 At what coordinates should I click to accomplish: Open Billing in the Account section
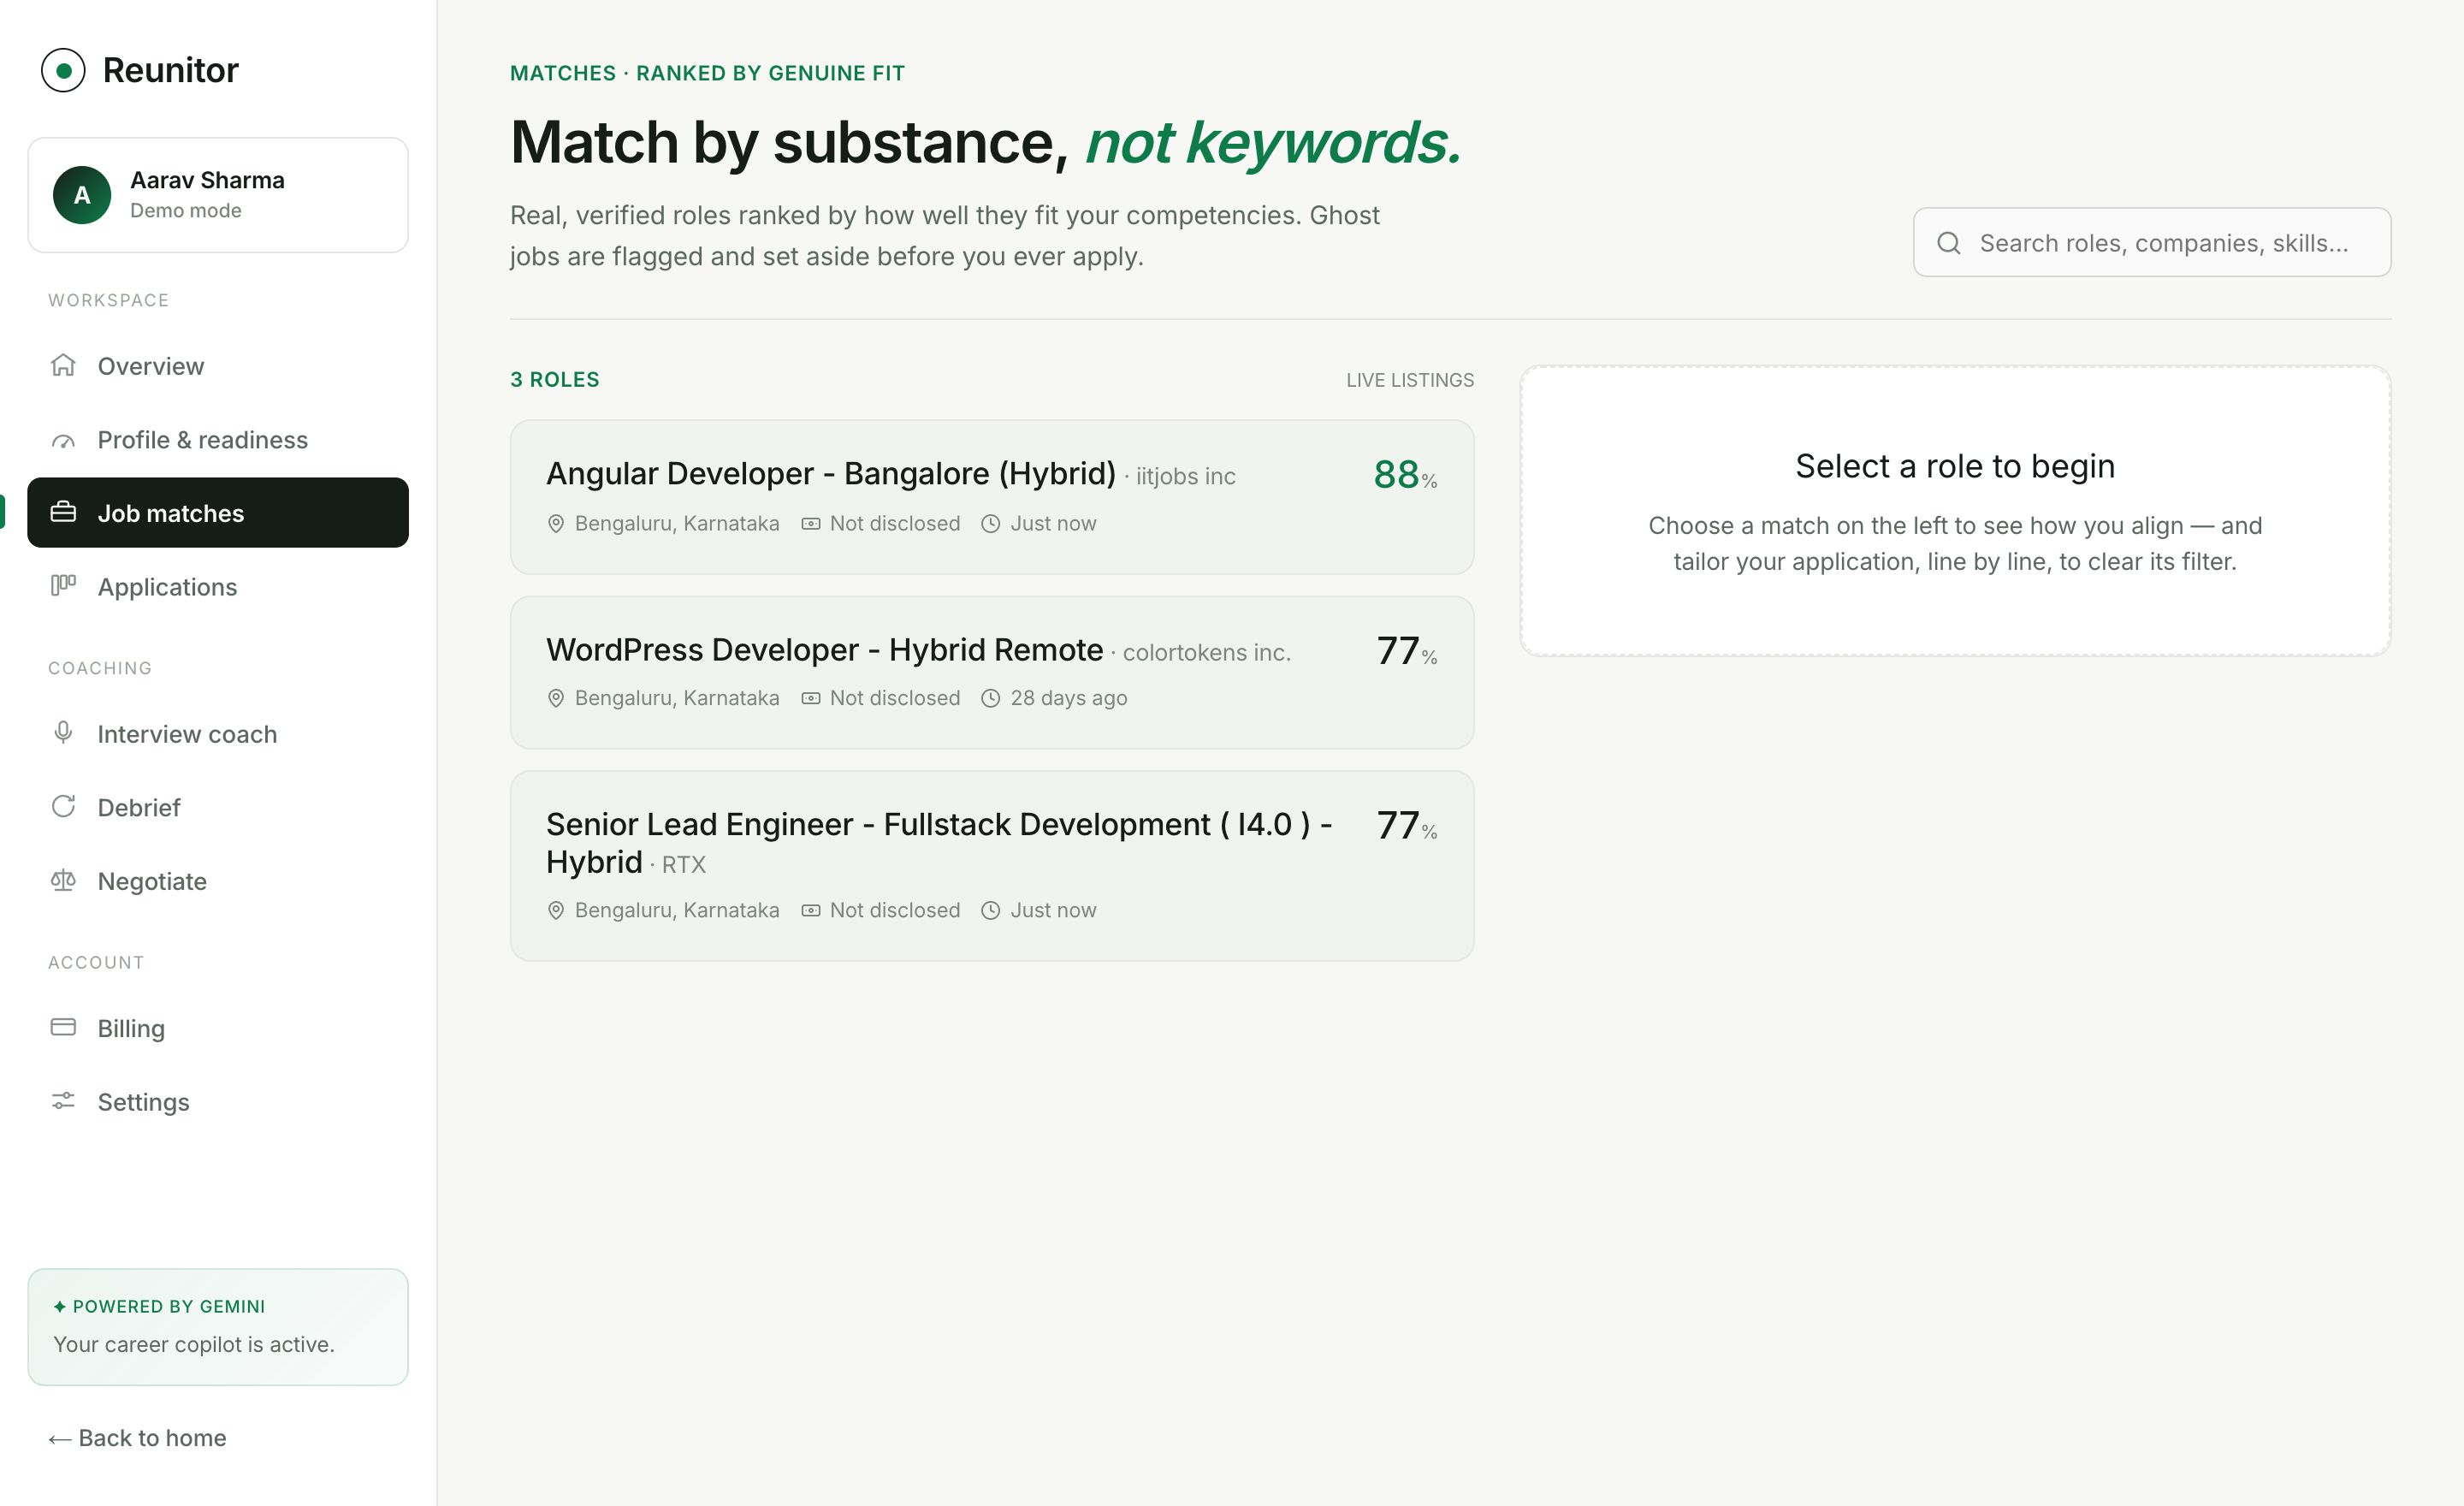(218, 1028)
